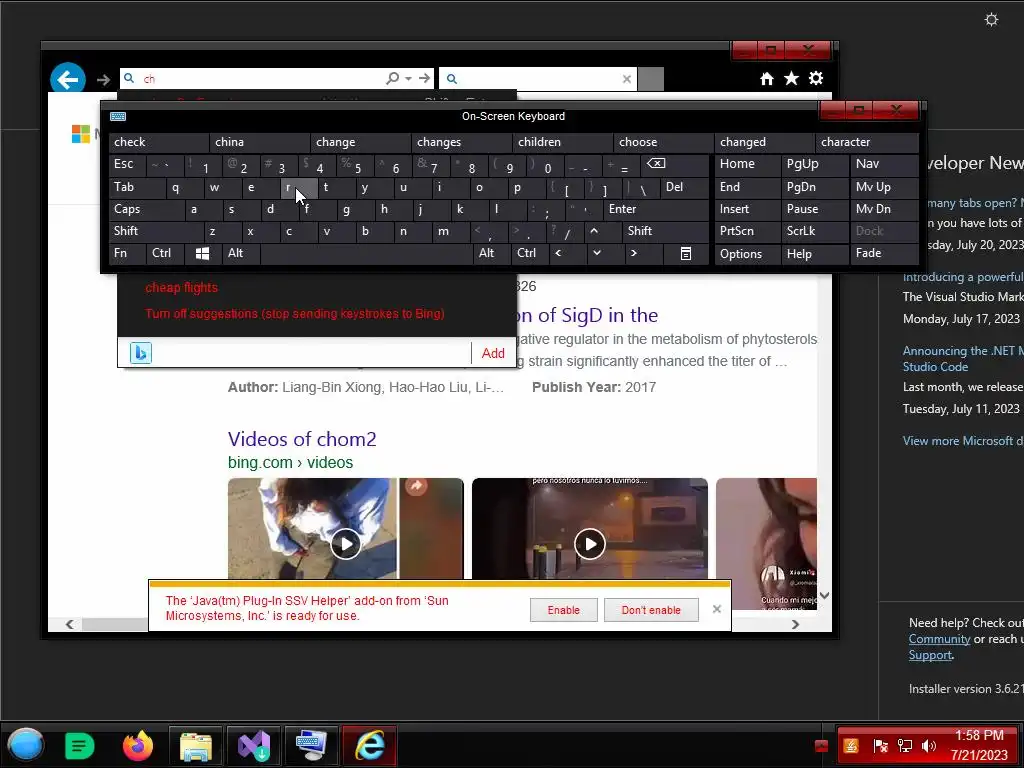
Task: Toggle the Fn key on On-Screen Keyboard
Action: click(127, 253)
